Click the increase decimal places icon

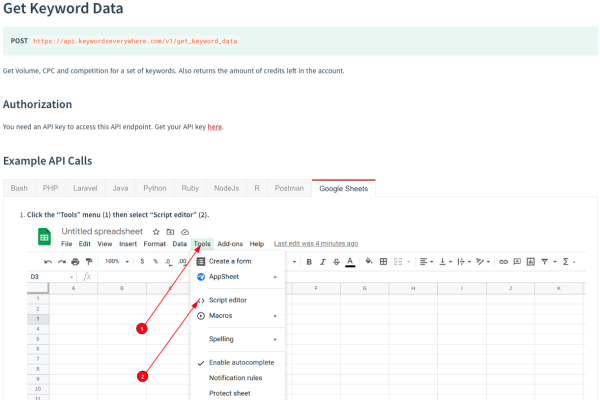pyautogui.click(x=183, y=262)
